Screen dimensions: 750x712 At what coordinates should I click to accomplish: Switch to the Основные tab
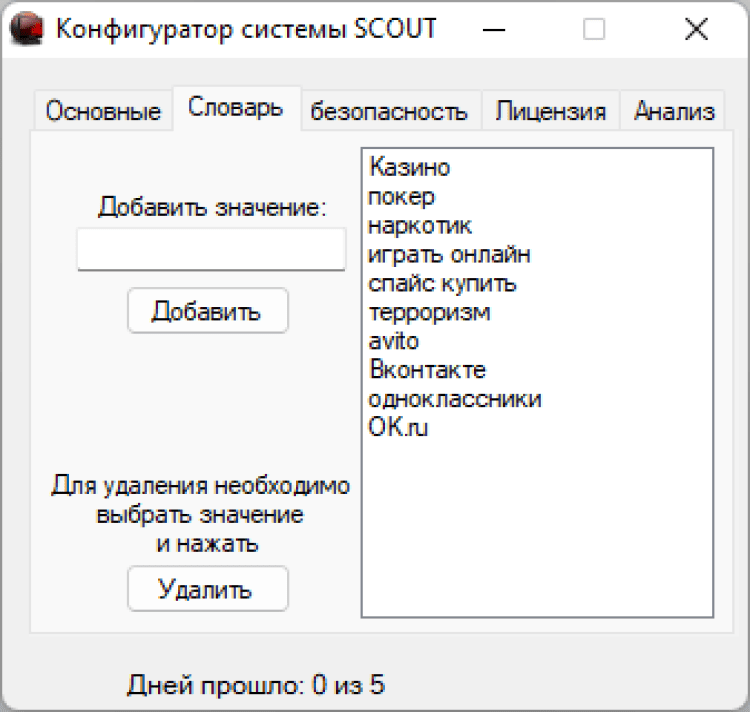click(x=103, y=111)
